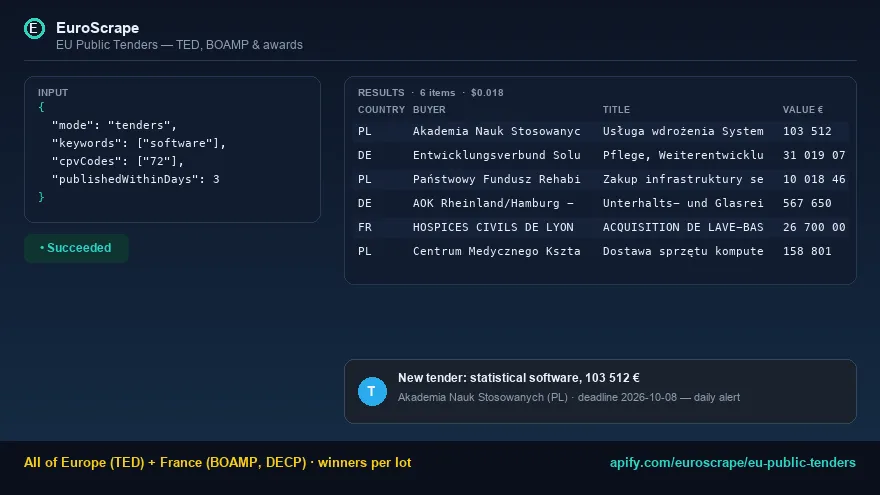This screenshot has width=880, height=495.
Task: Click the alert details with deadline 2026-10-08
Action: coord(569,397)
